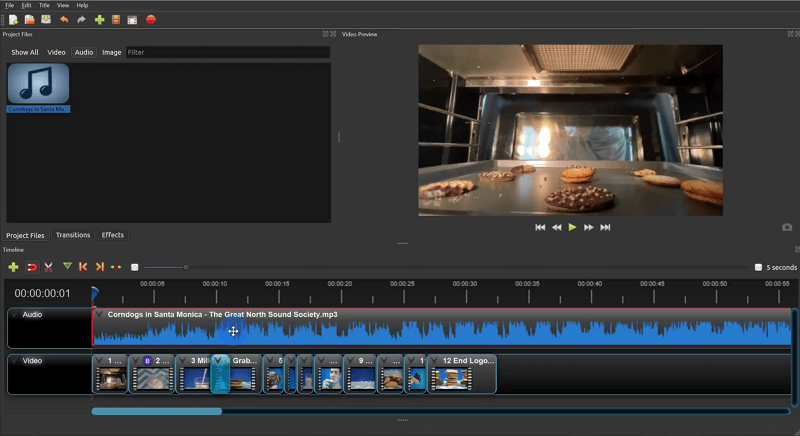Select the 12 End Logo clip thumbnail
The image size is (800, 436).
tap(452, 379)
